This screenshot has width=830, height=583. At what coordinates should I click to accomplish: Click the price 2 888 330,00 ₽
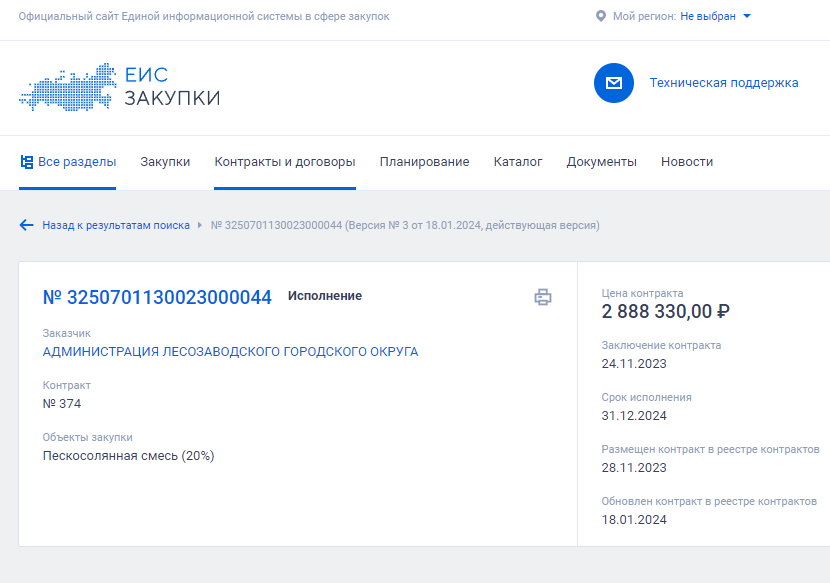(x=665, y=311)
